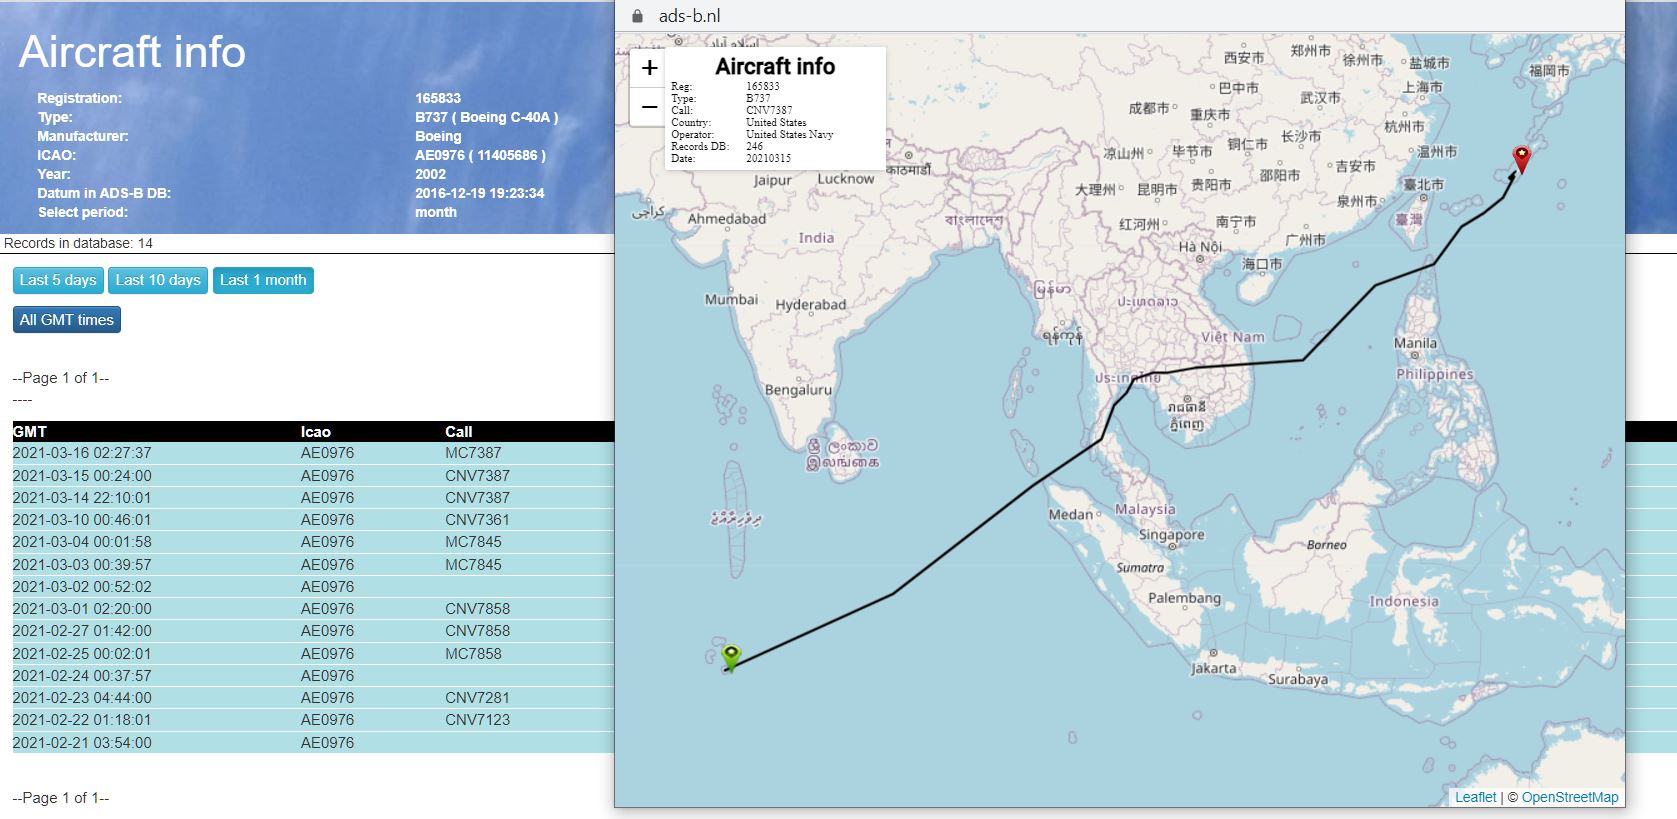Select the 2021-02-21 03:54:00 record
Image resolution: width=1677 pixels, height=819 pixels.
pyautogui.click(x=313, y=743)
